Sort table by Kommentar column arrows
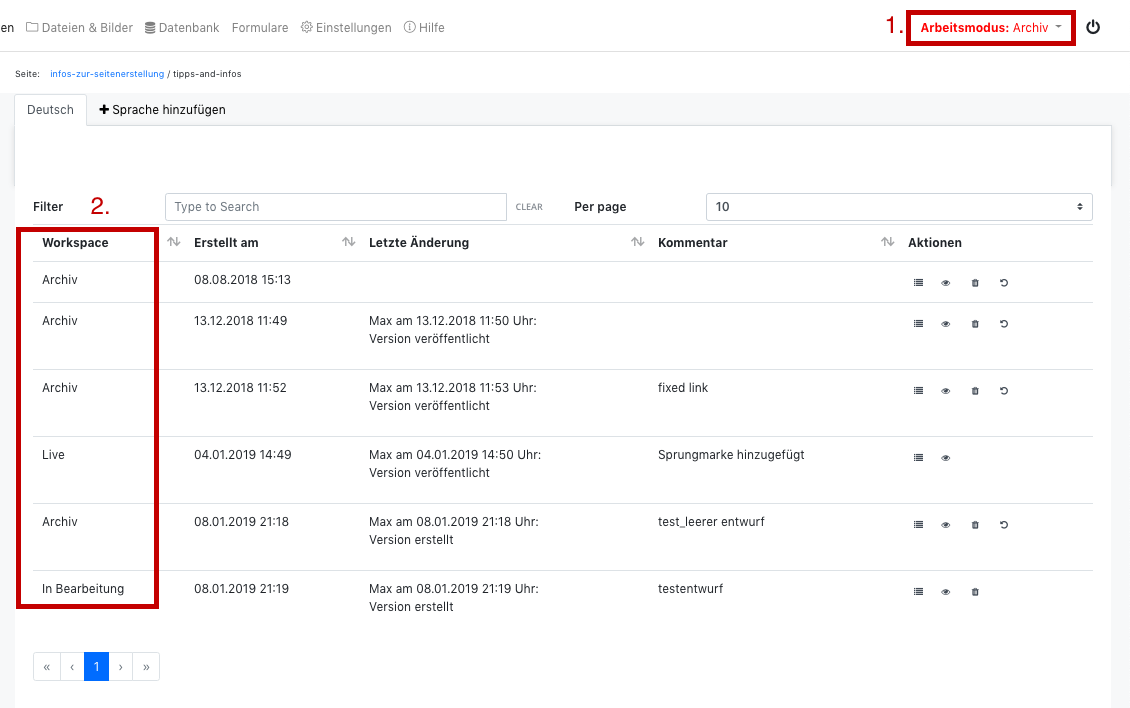This screenshot has width=1130, height=708. [888, 242]
